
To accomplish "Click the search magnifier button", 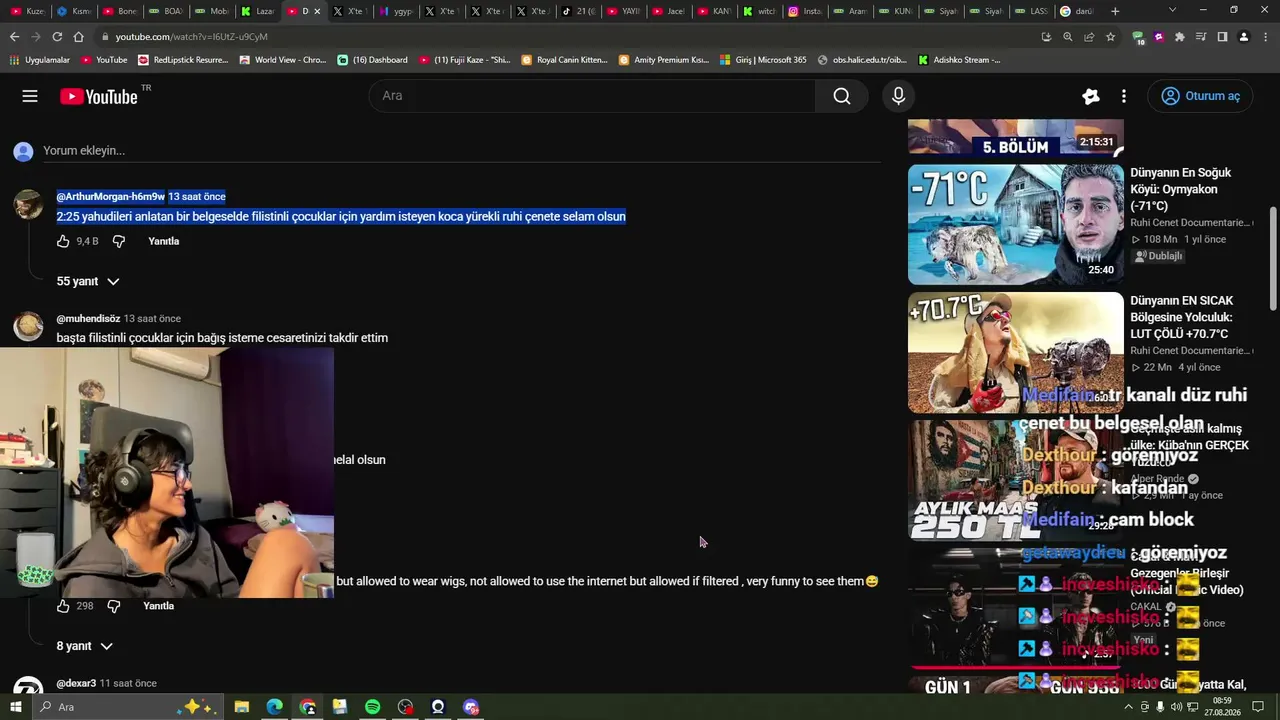I will (842, 96).
